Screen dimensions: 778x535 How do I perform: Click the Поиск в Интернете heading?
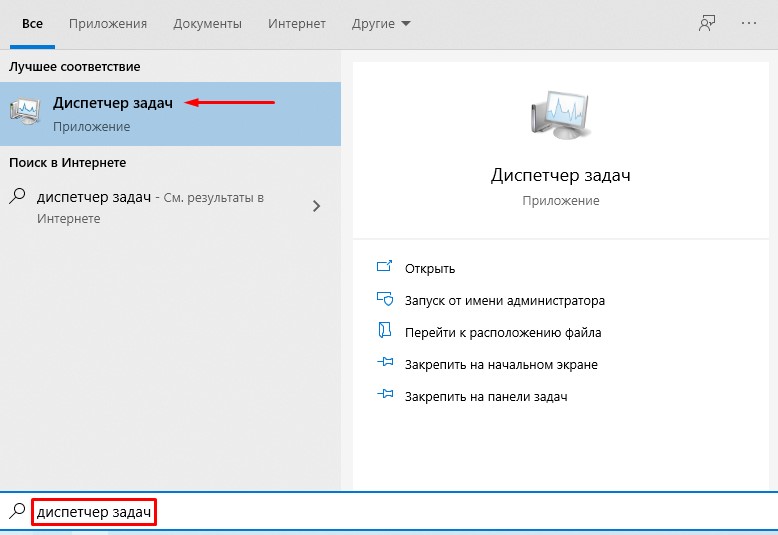point(67,163)
